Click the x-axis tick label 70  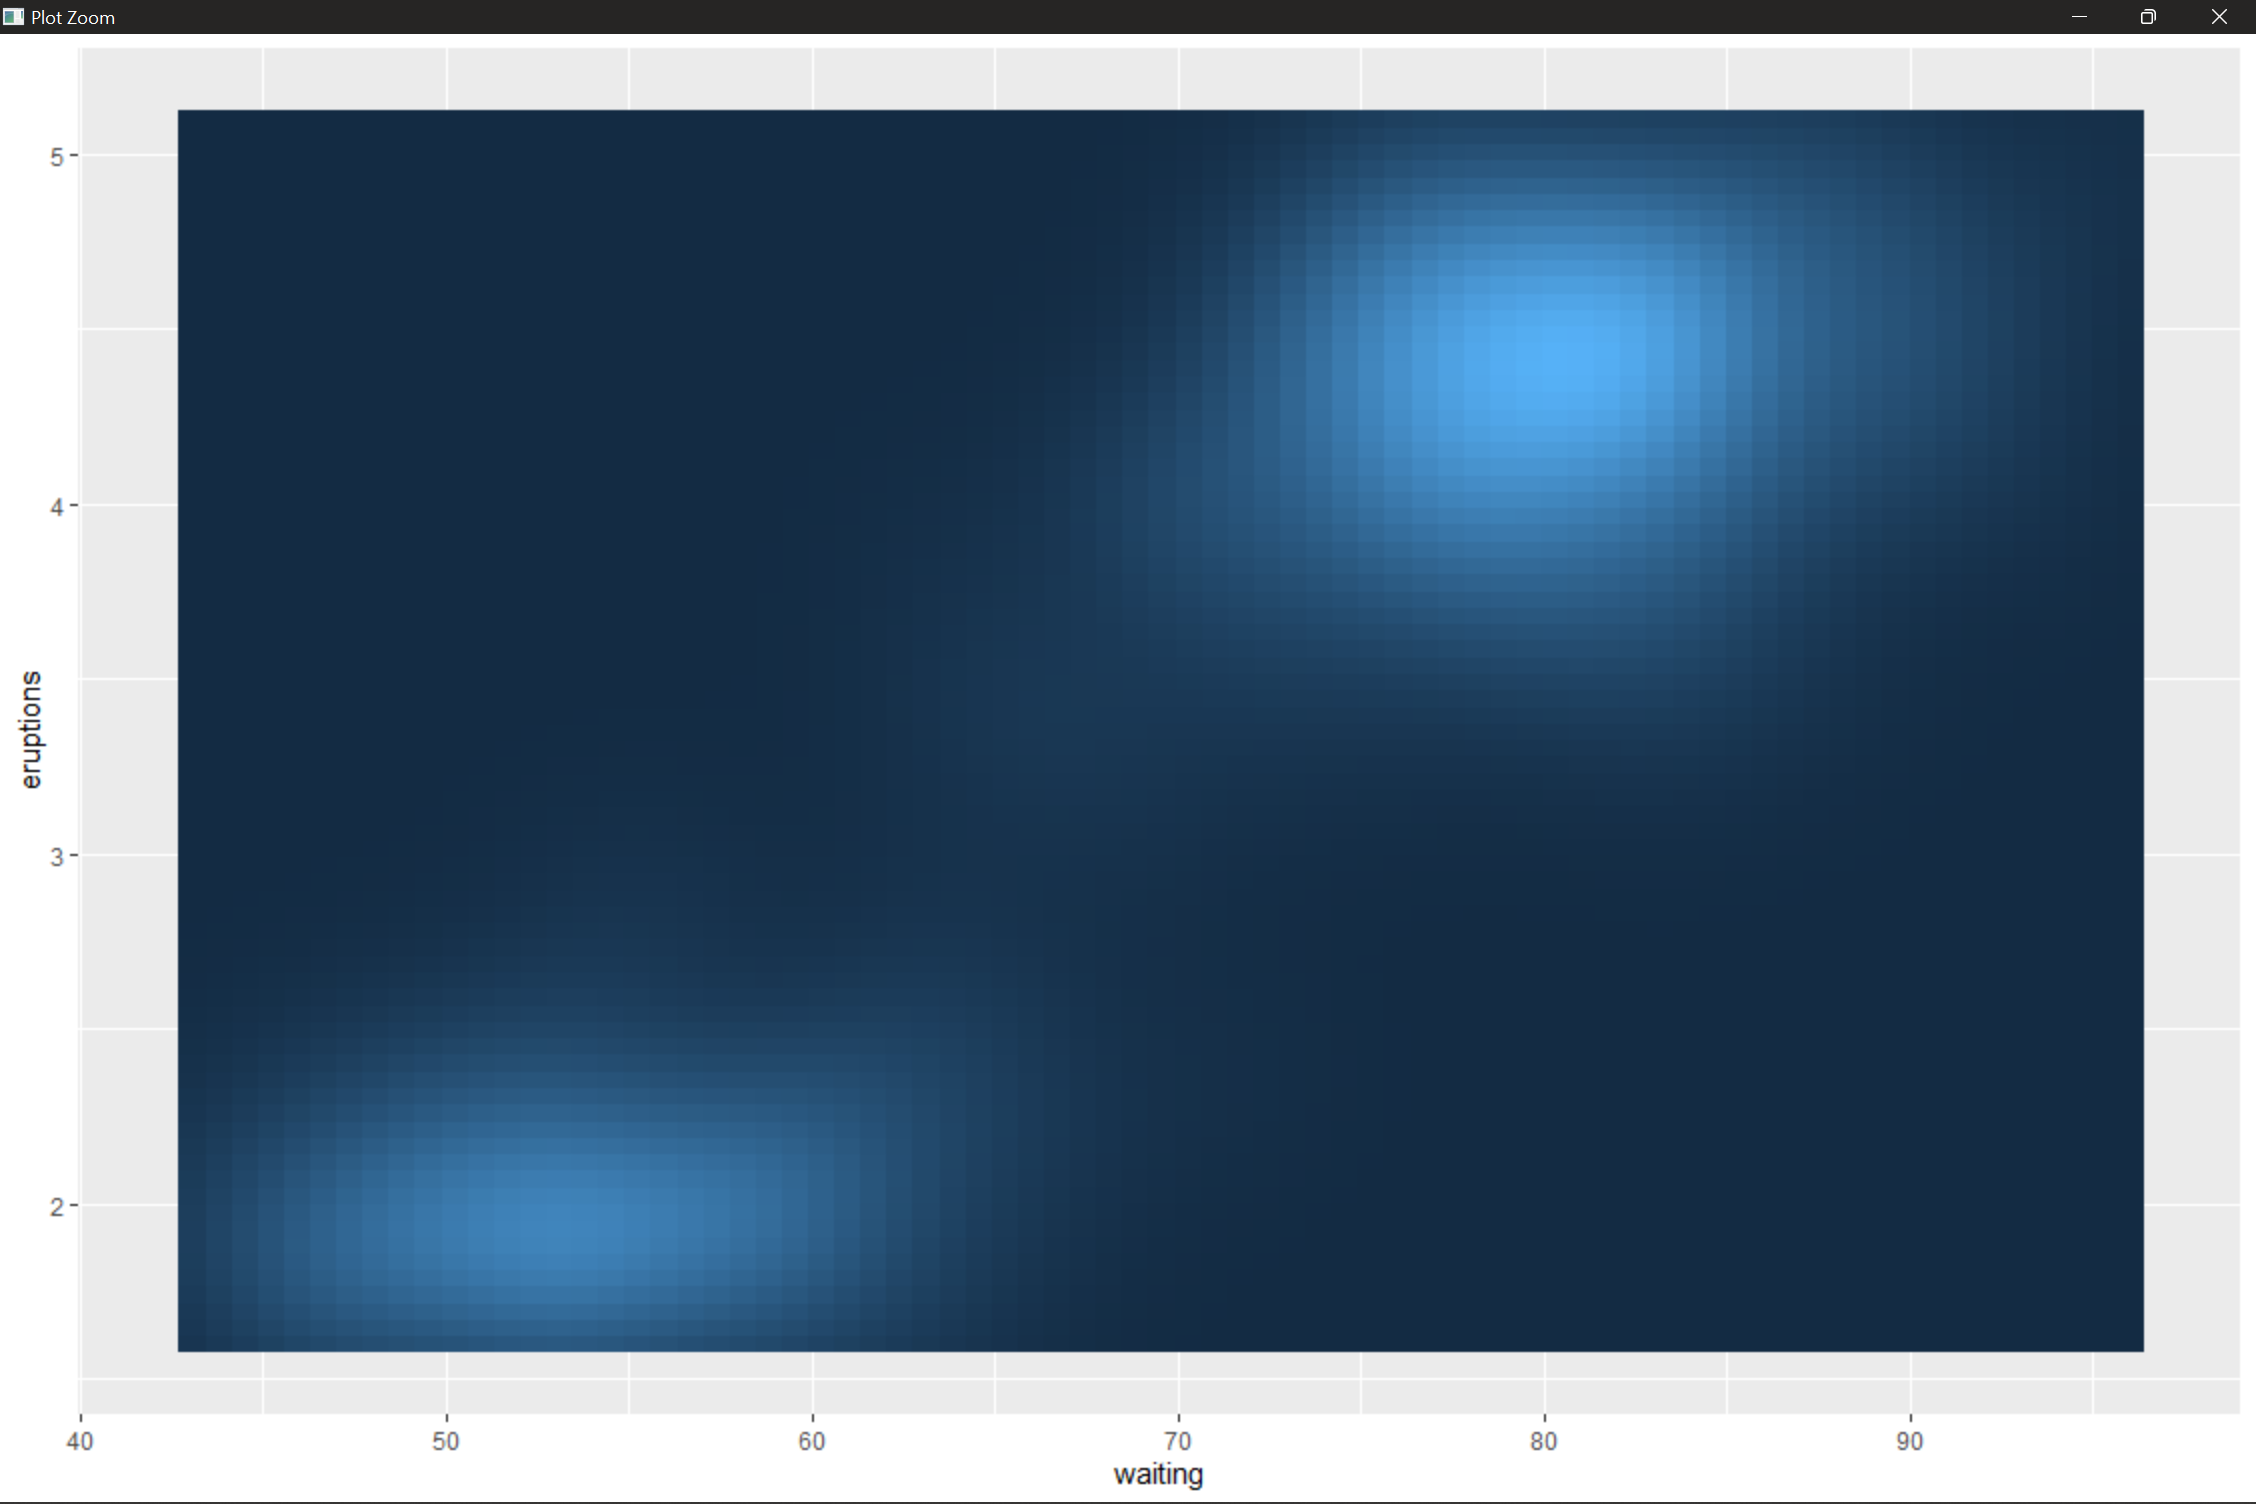pyautogui.click(x=1178, y=1441)
